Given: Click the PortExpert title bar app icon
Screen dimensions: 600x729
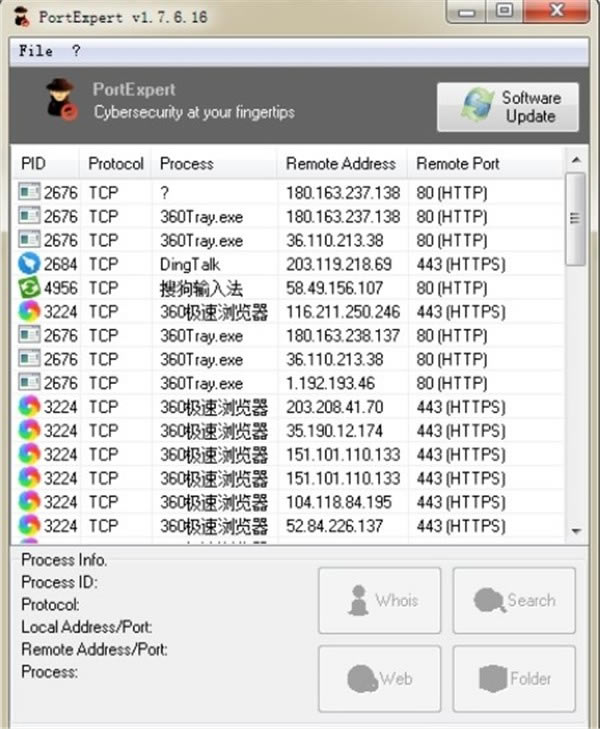Looking at the screenshot, I should (21, 17).
